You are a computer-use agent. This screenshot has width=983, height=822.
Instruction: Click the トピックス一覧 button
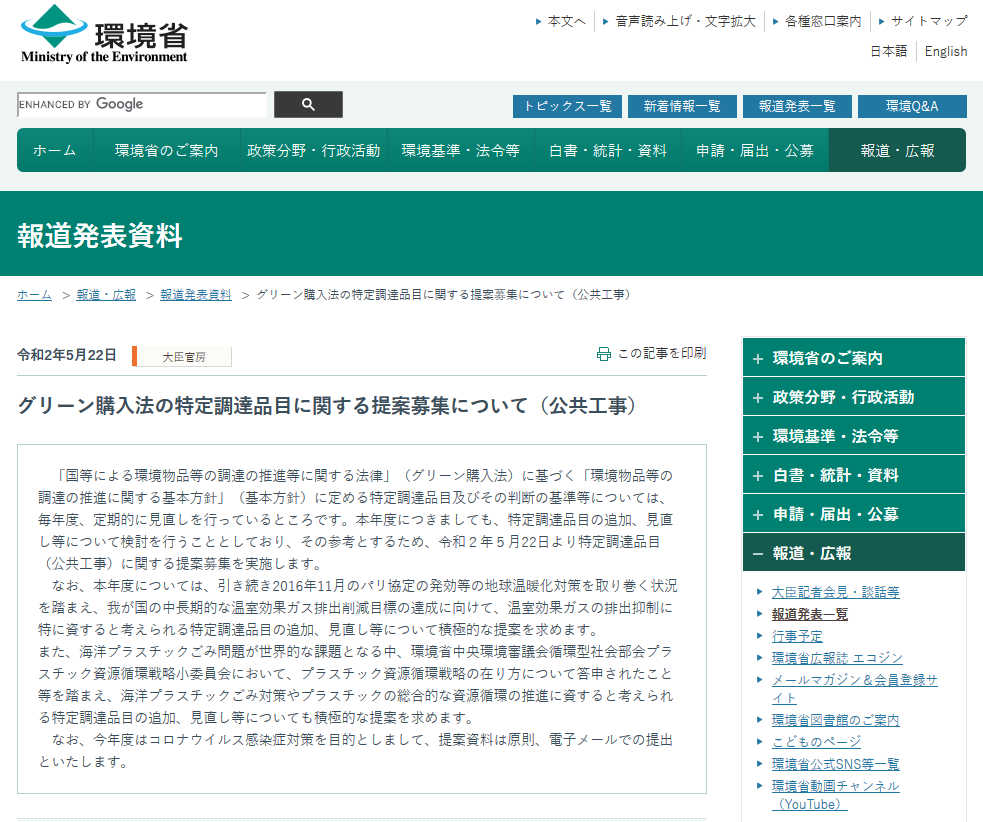[567, 106]
